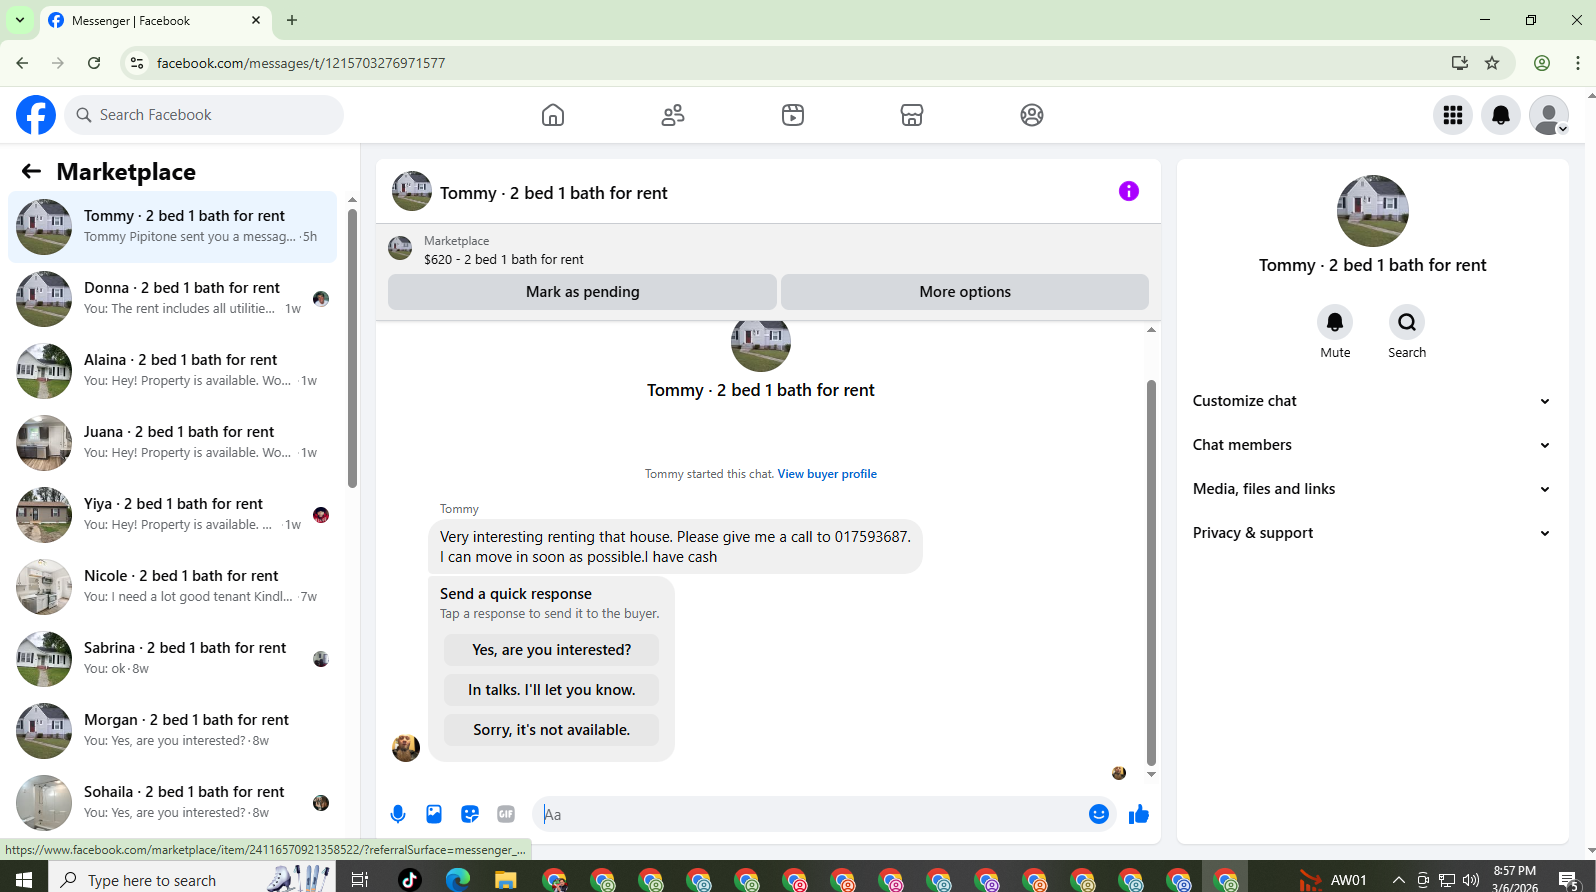Expand Media, files and links section
This screenshot has height=892, width=1596.
[1372, 489]
